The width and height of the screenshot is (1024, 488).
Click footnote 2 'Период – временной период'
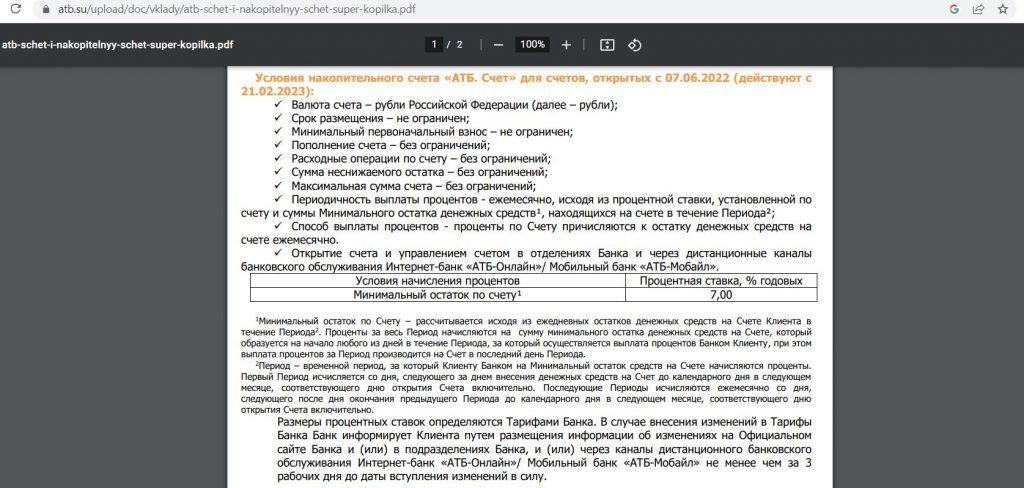526,387
